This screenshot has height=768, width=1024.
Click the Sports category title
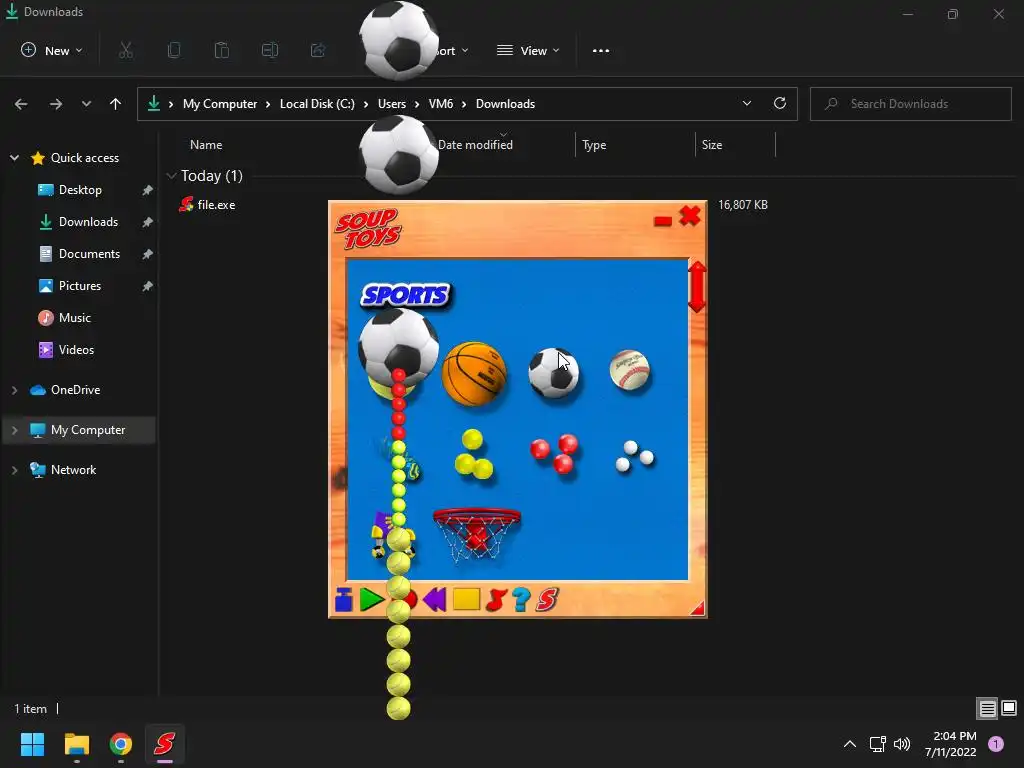tap(406, 295)
